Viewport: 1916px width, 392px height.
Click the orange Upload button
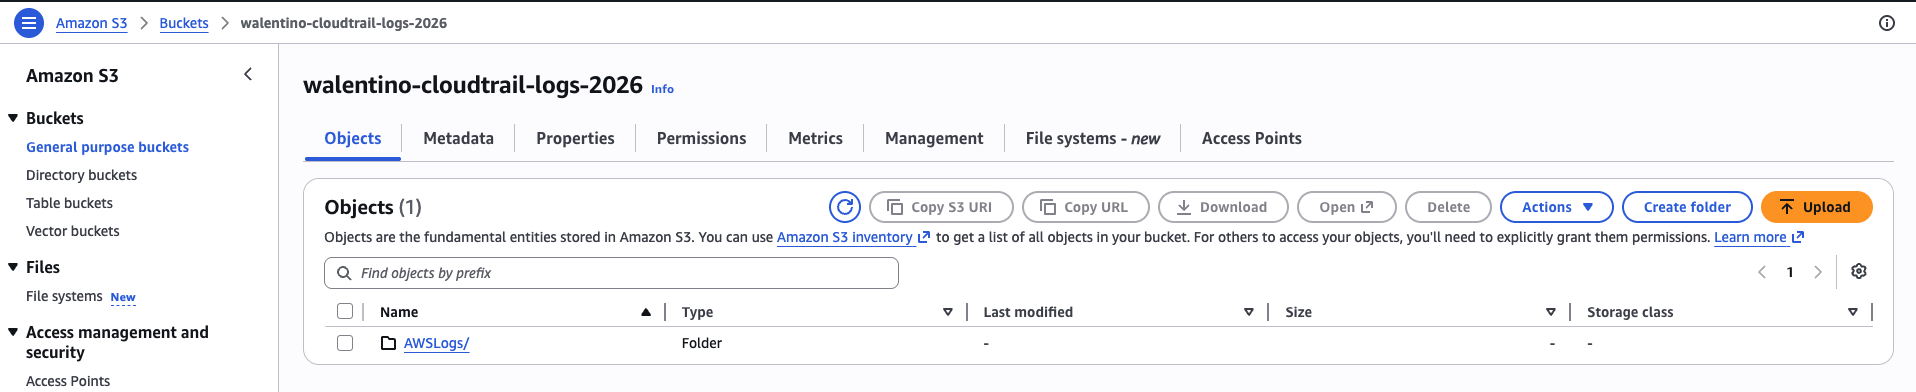click(1816, 207)
